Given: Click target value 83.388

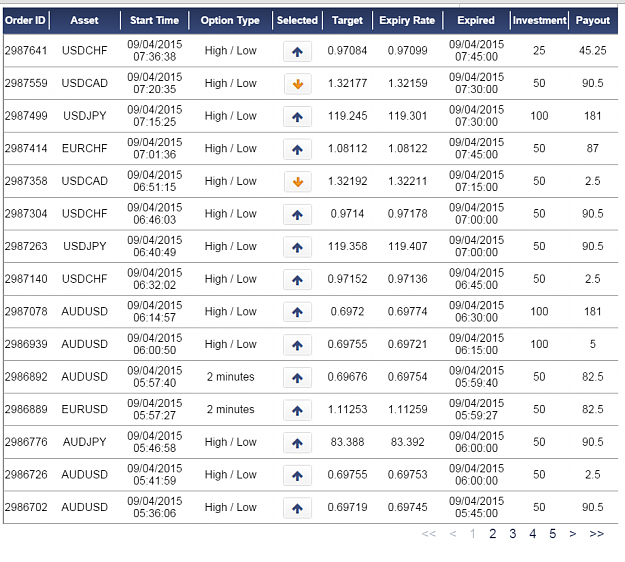Looking at the screenshot, I should [347, 442].
